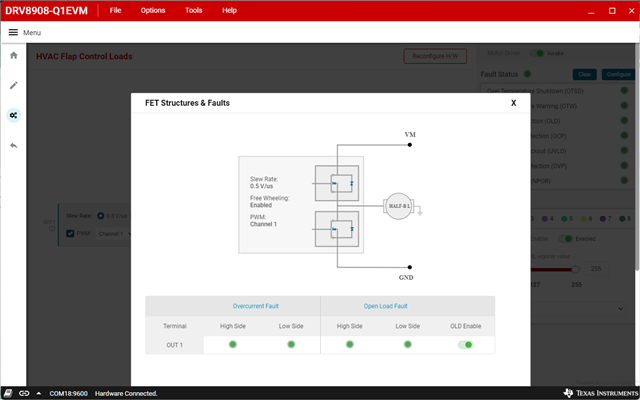Screen dimensions: 640x400
Task: Click the Open Load Fault column header
Action: click(x=385, y=306)
